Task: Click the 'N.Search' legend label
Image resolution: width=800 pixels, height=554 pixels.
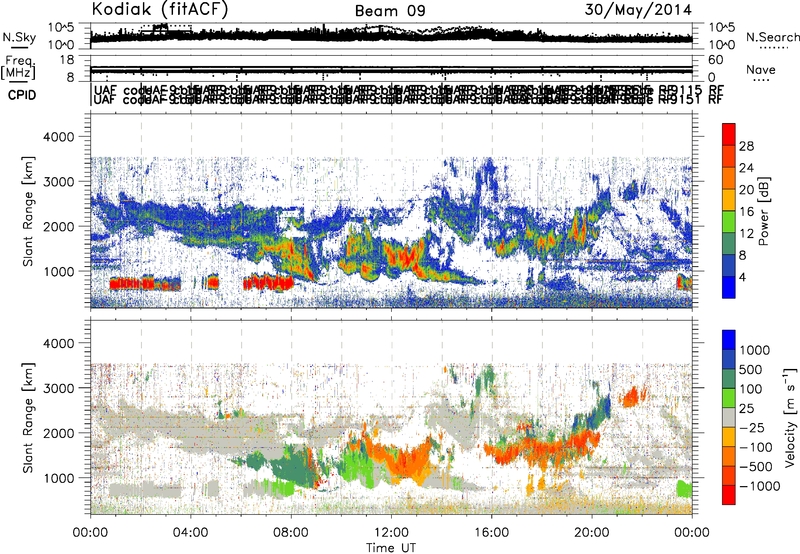Action: click(772, 37)
